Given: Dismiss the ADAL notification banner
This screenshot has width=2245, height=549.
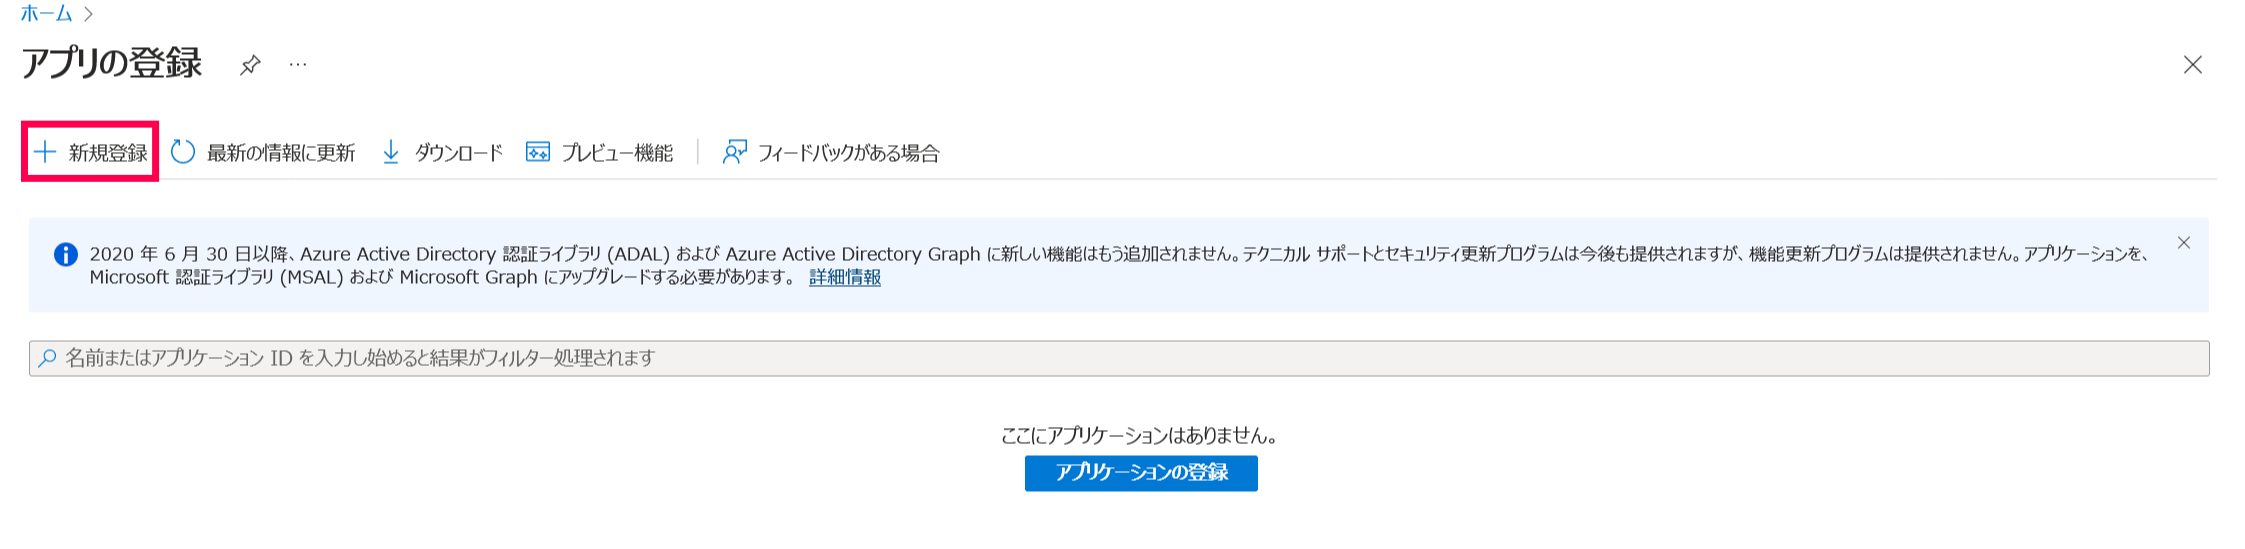Looking at the screenshot, I should (2184, 243).
